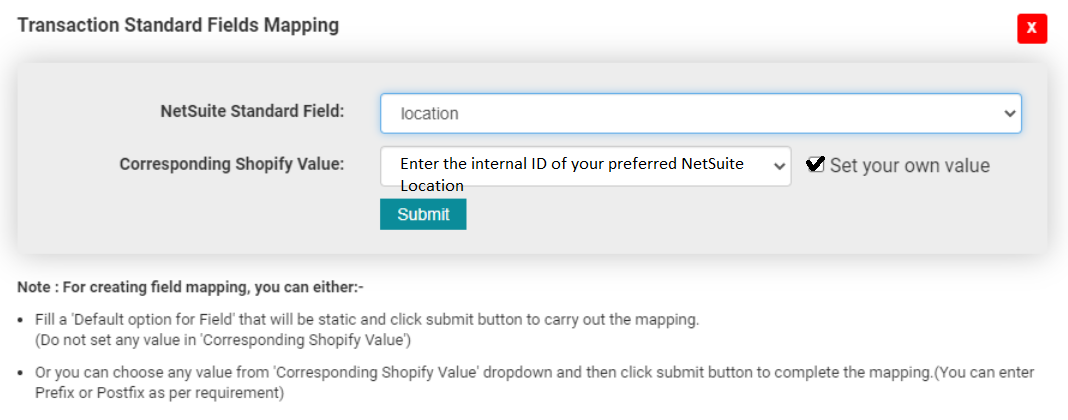The image size is (1068, 420).
Task: Close the dialog with the red X
Action: [x=1031, y=28]
